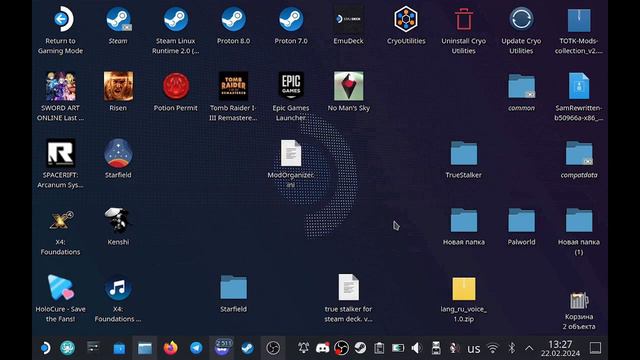Switch the us keyboard layout indicator
Image resolution: width=640 pixels, height=360 pixels.
(473, 349)
